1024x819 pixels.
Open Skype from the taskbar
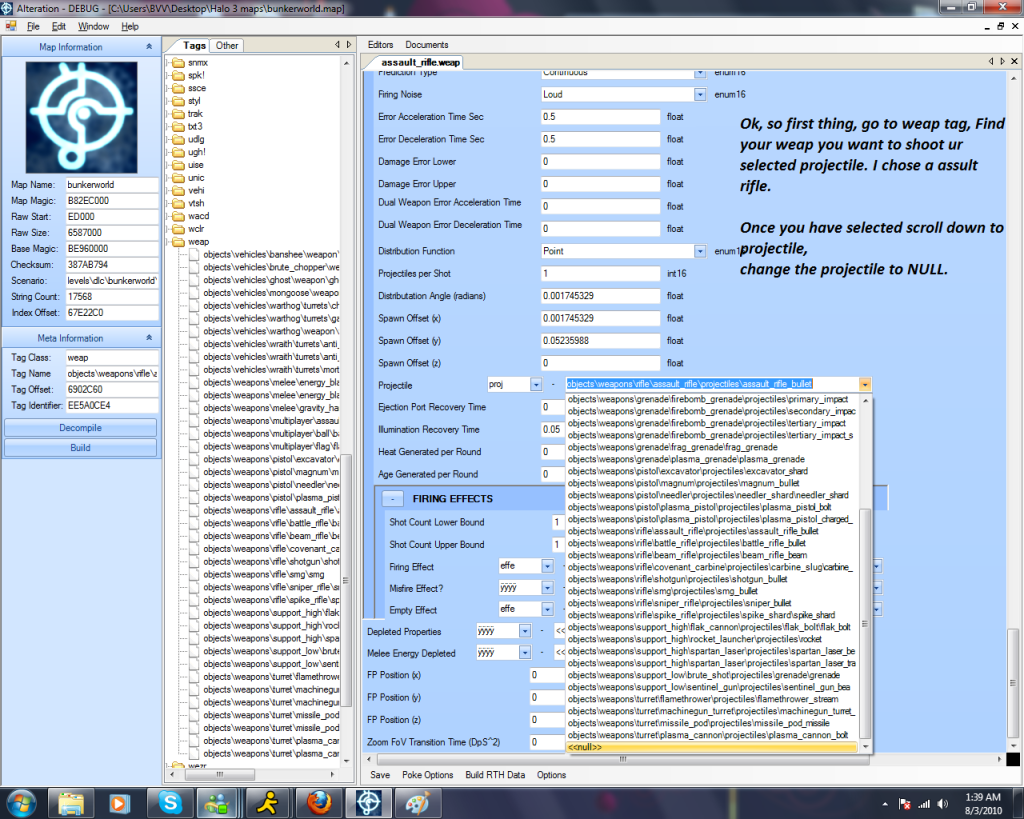(x=170, y=803)
